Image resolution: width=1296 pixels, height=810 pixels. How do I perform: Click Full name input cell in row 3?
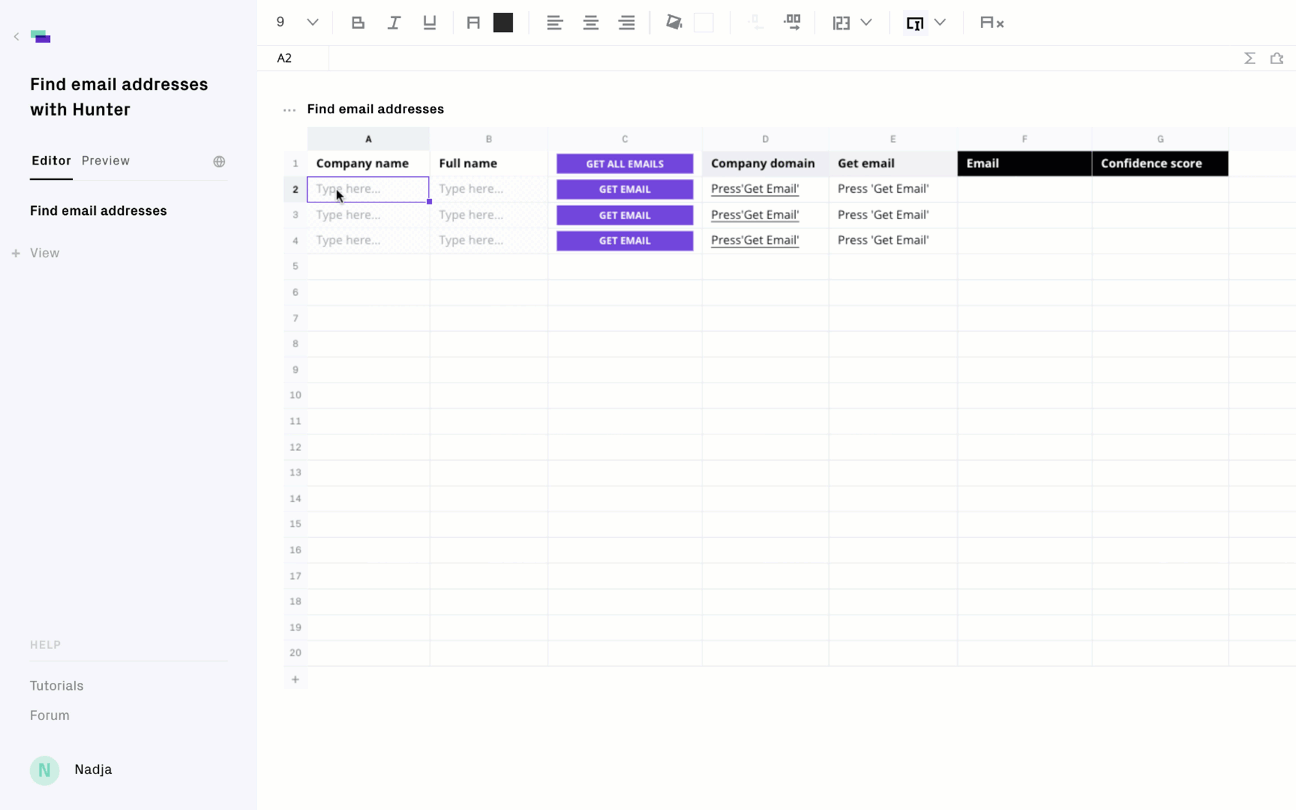click(489, 215)
